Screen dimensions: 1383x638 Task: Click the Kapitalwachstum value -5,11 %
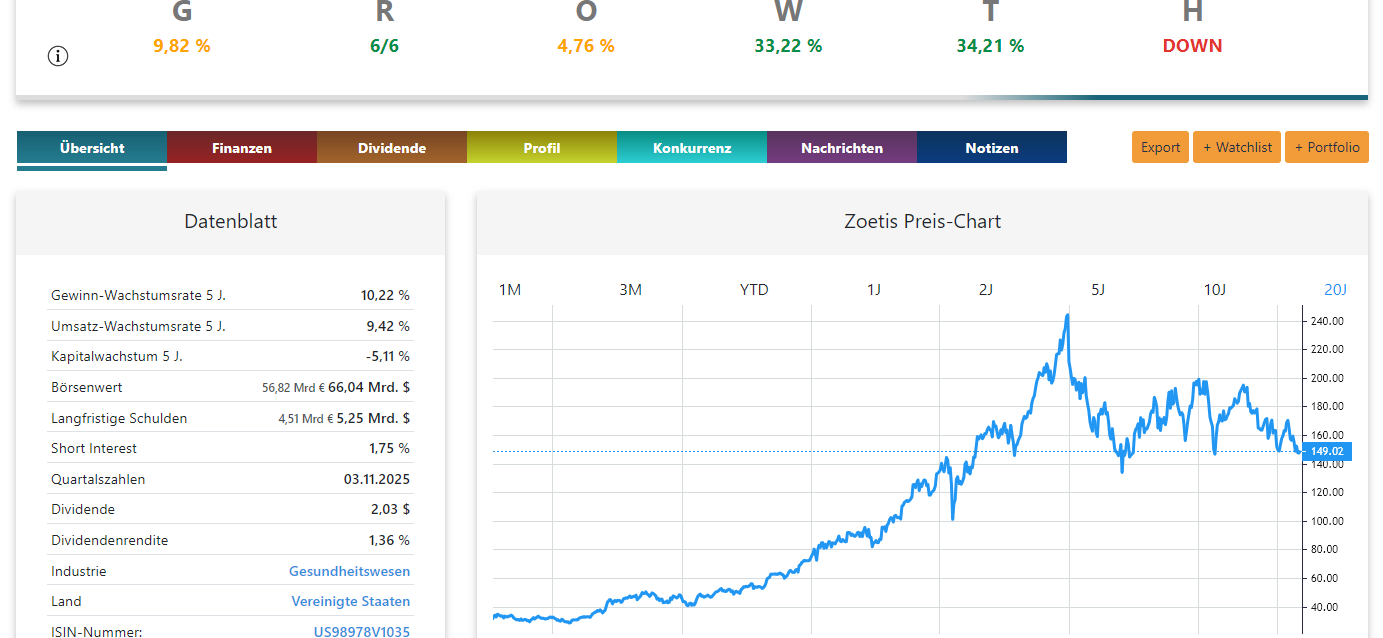coord(386,356)
